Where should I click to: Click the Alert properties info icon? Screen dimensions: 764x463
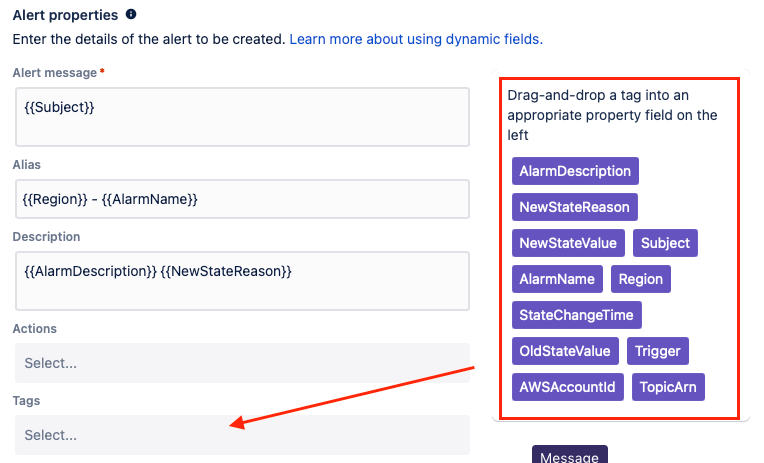coord(131,14)
